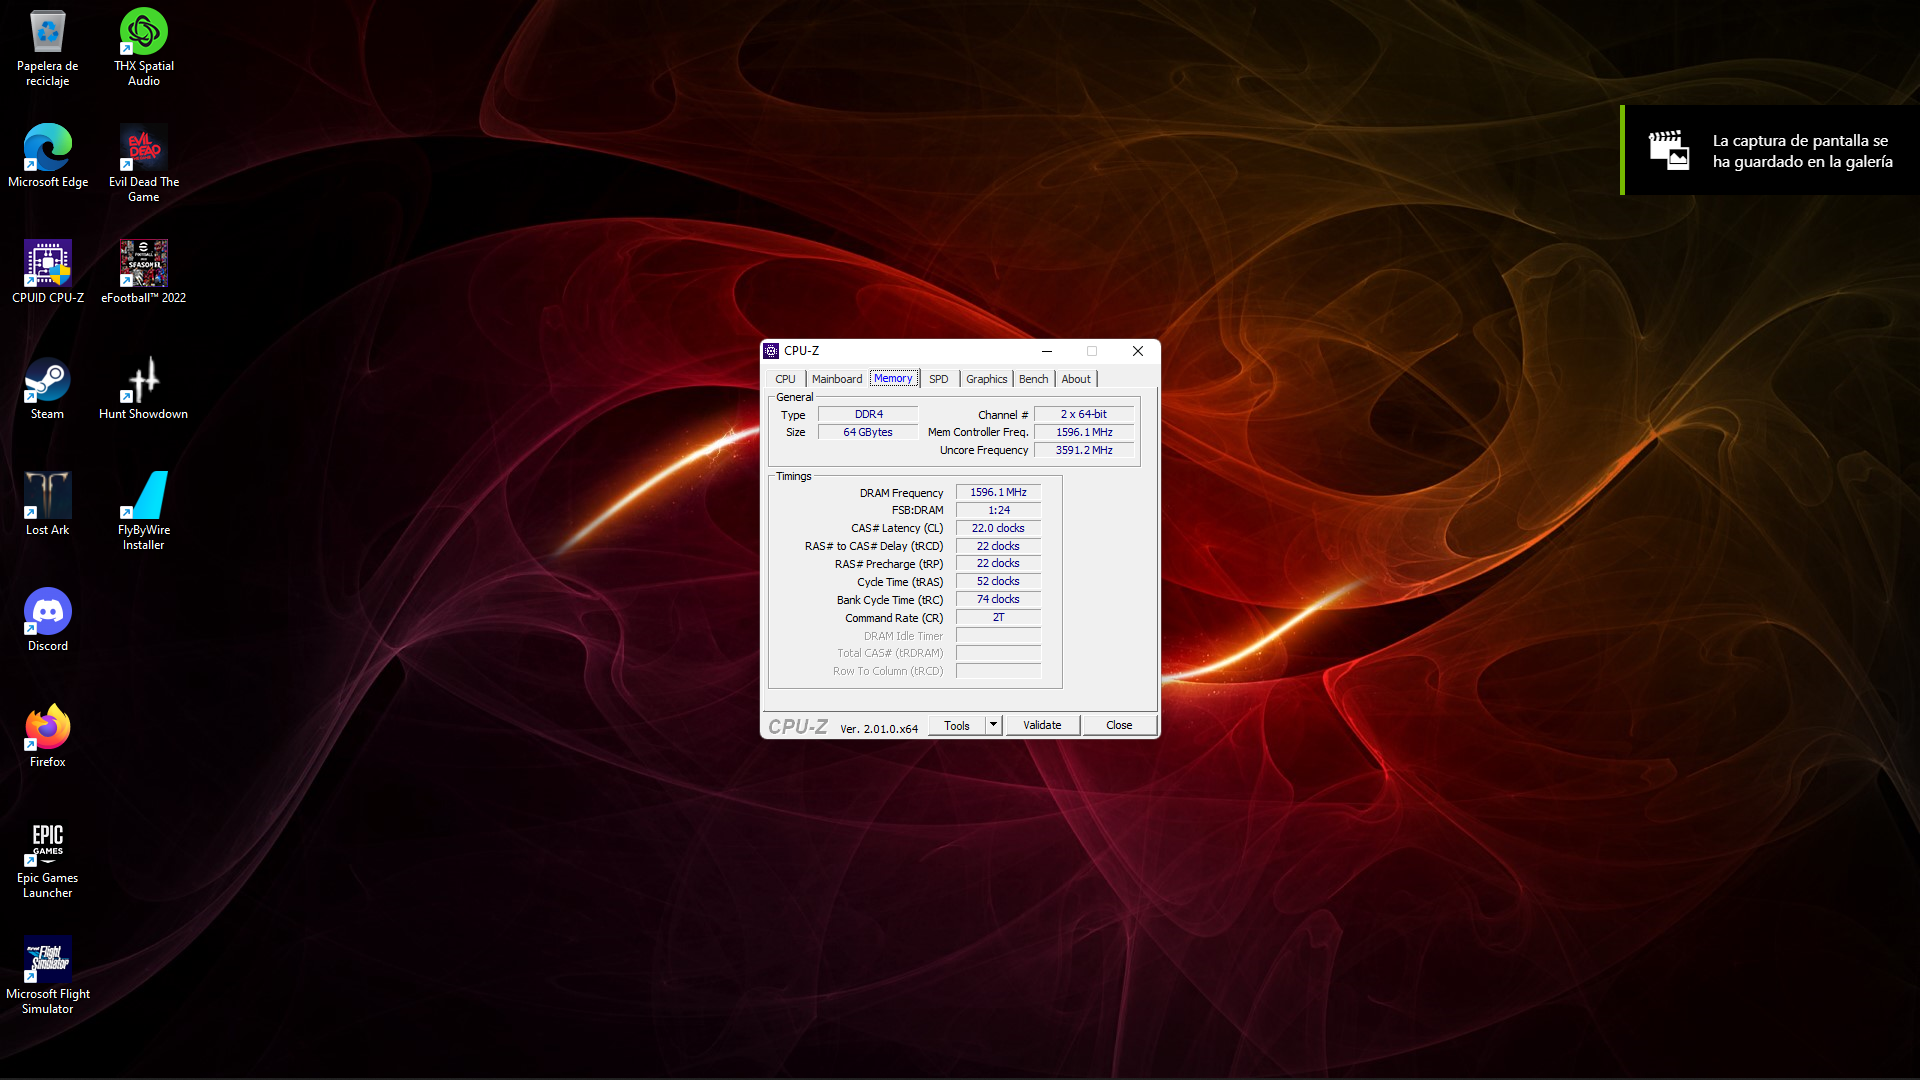The width and height of the screenshot is (1920, 1080).
Task: Click the THX Spatial Audio icon
Action: tap(143, 32)
